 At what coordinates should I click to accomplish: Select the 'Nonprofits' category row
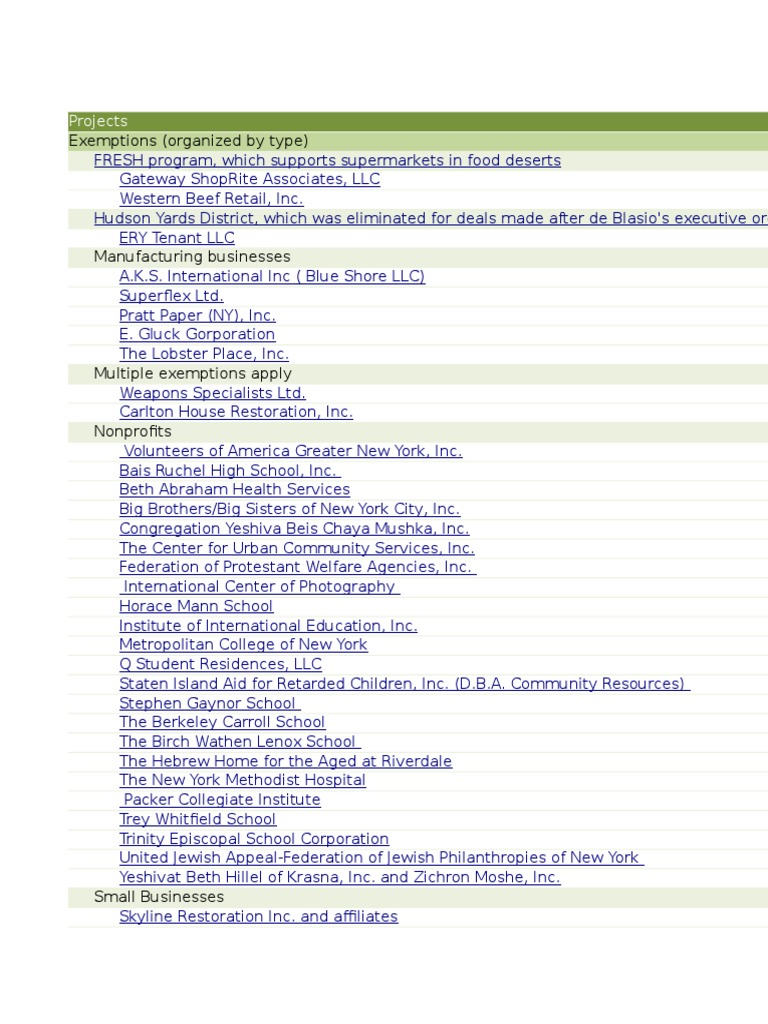point(418,432)
